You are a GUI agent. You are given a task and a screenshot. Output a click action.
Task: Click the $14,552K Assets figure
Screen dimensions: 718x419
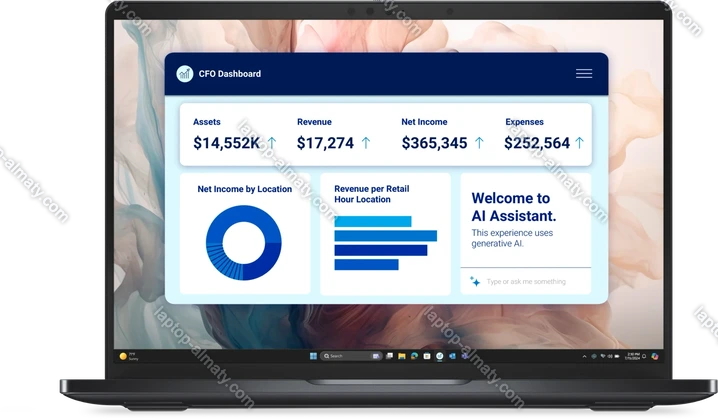click(x=226, y=143)
